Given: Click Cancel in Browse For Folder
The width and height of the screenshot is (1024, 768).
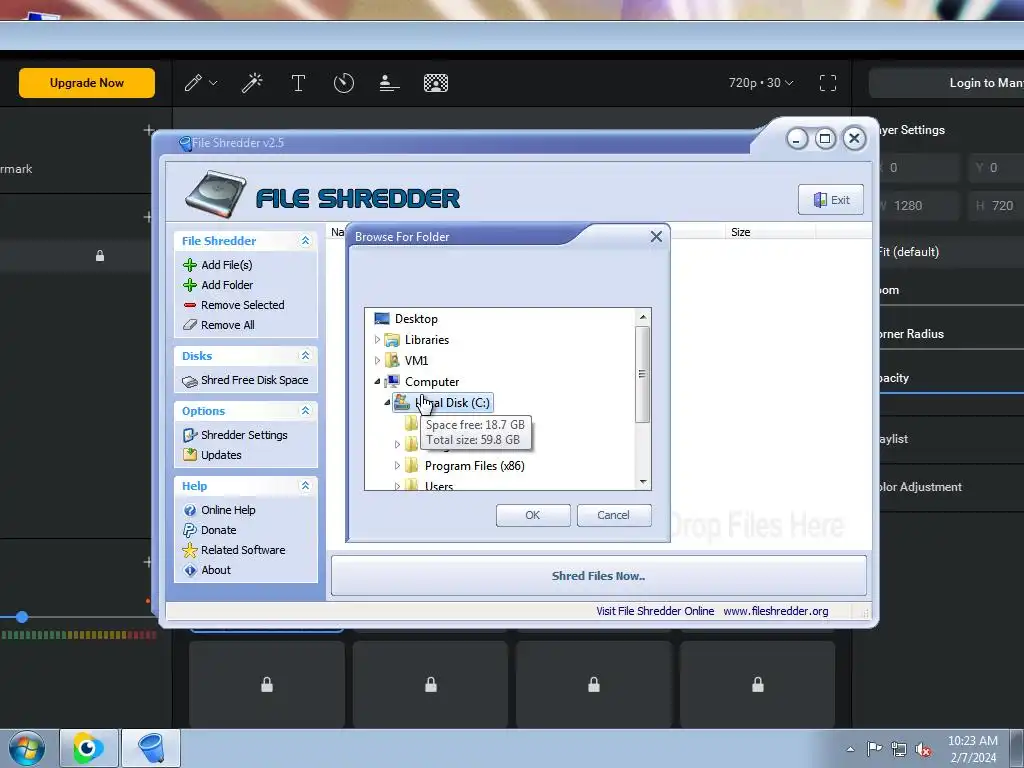Looking at the screenshot, I should pos(614,515).
